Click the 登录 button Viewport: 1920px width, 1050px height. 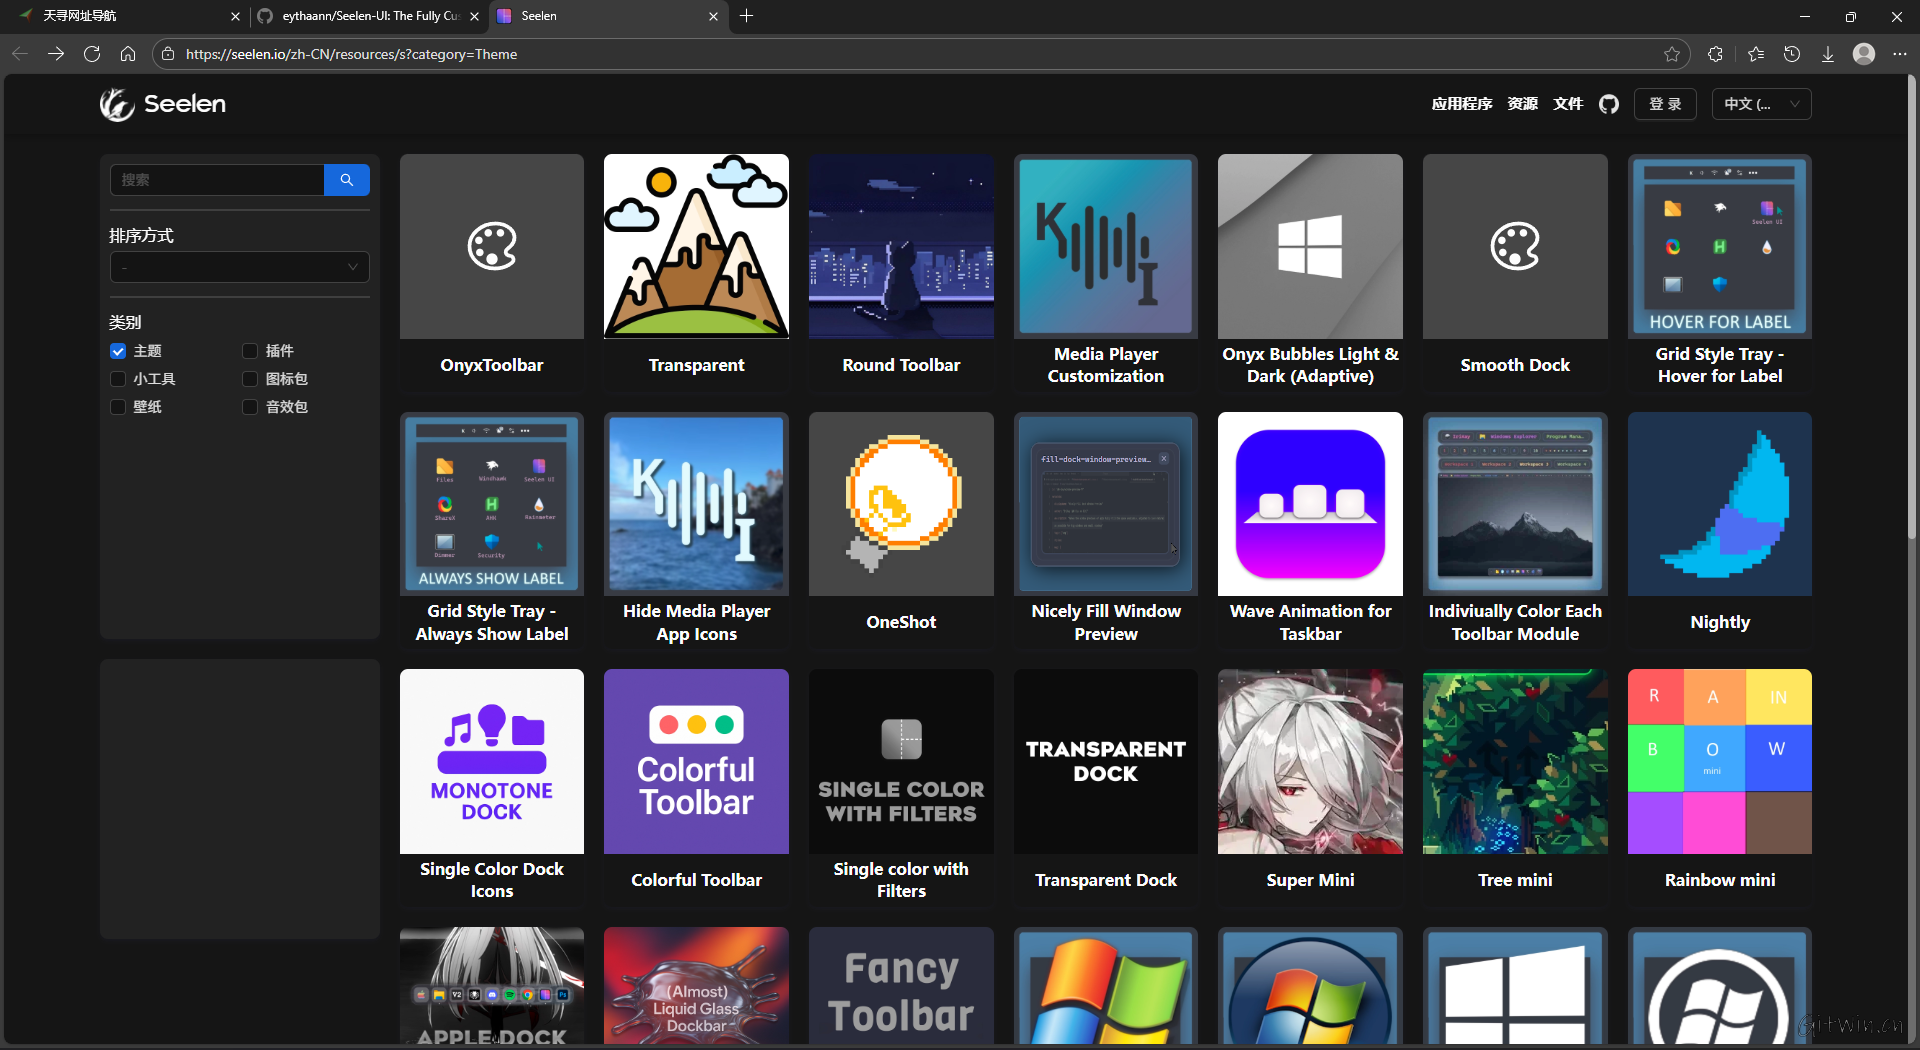point(1665,104)
